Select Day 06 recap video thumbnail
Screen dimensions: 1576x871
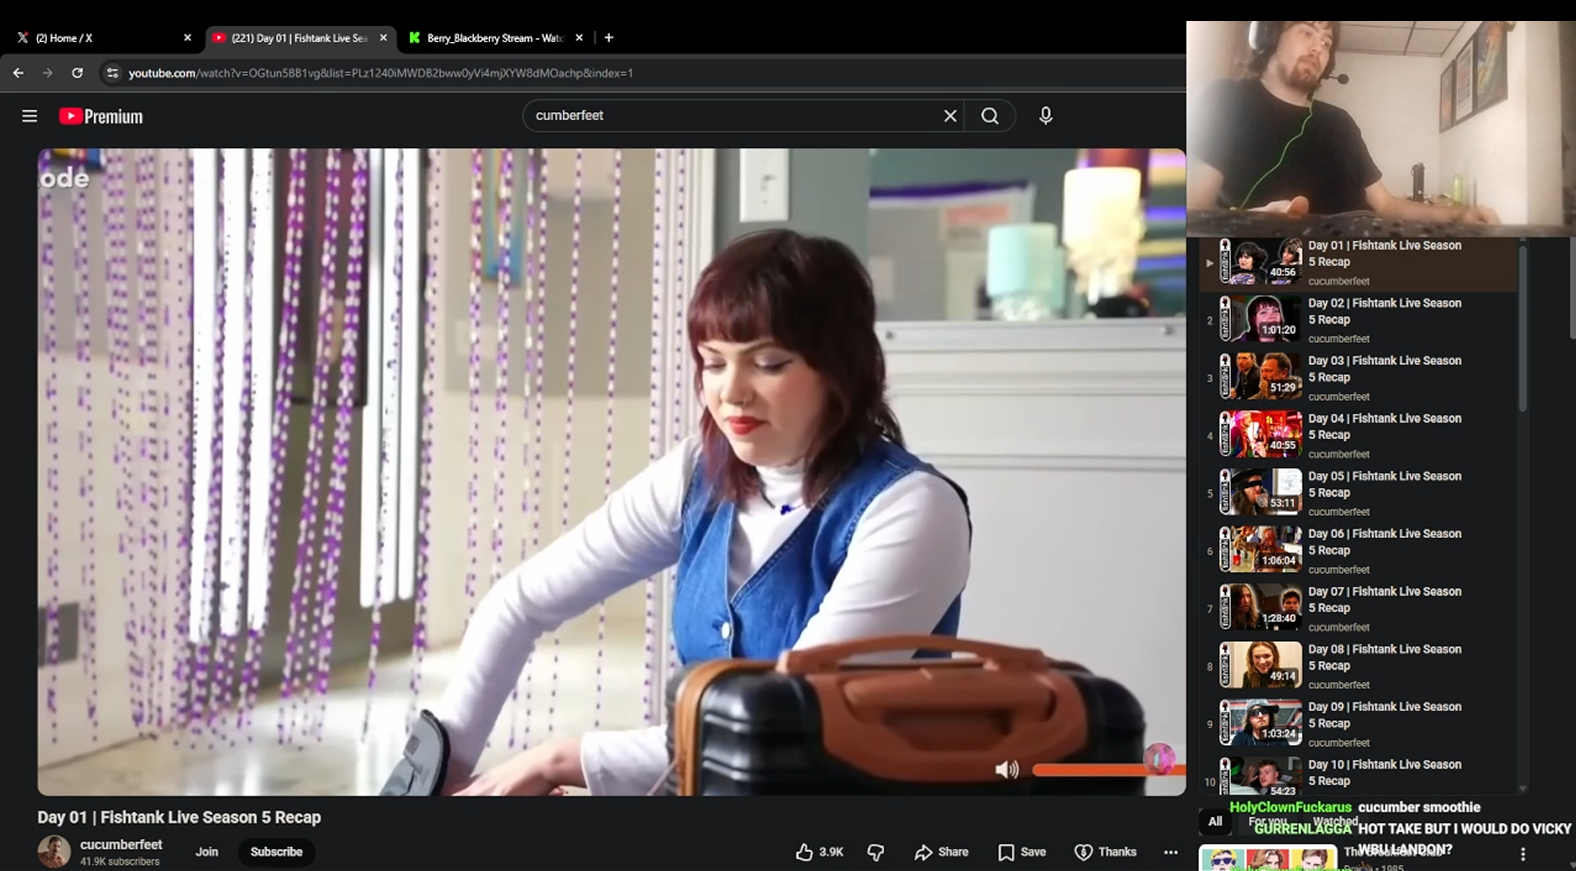tap(1261, 550)
